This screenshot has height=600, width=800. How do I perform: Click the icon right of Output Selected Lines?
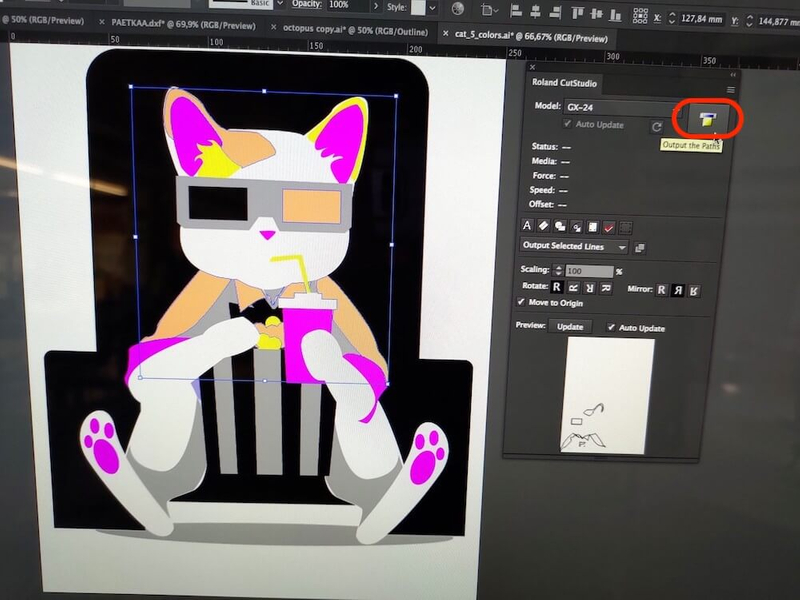pyautogui.click(x=640, y=247)
